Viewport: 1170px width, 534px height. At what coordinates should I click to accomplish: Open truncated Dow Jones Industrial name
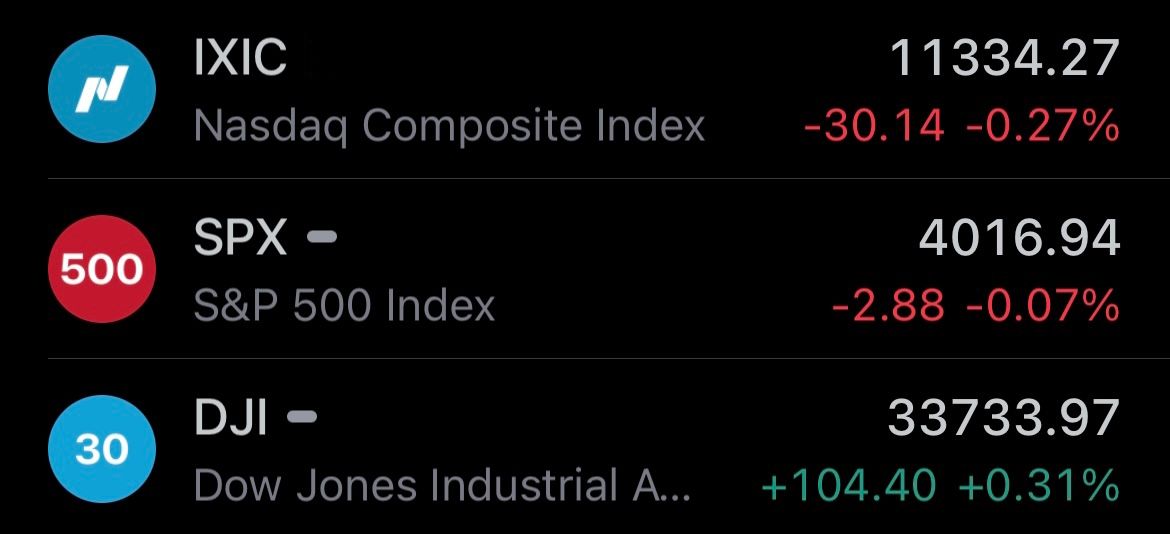[442, 485]
